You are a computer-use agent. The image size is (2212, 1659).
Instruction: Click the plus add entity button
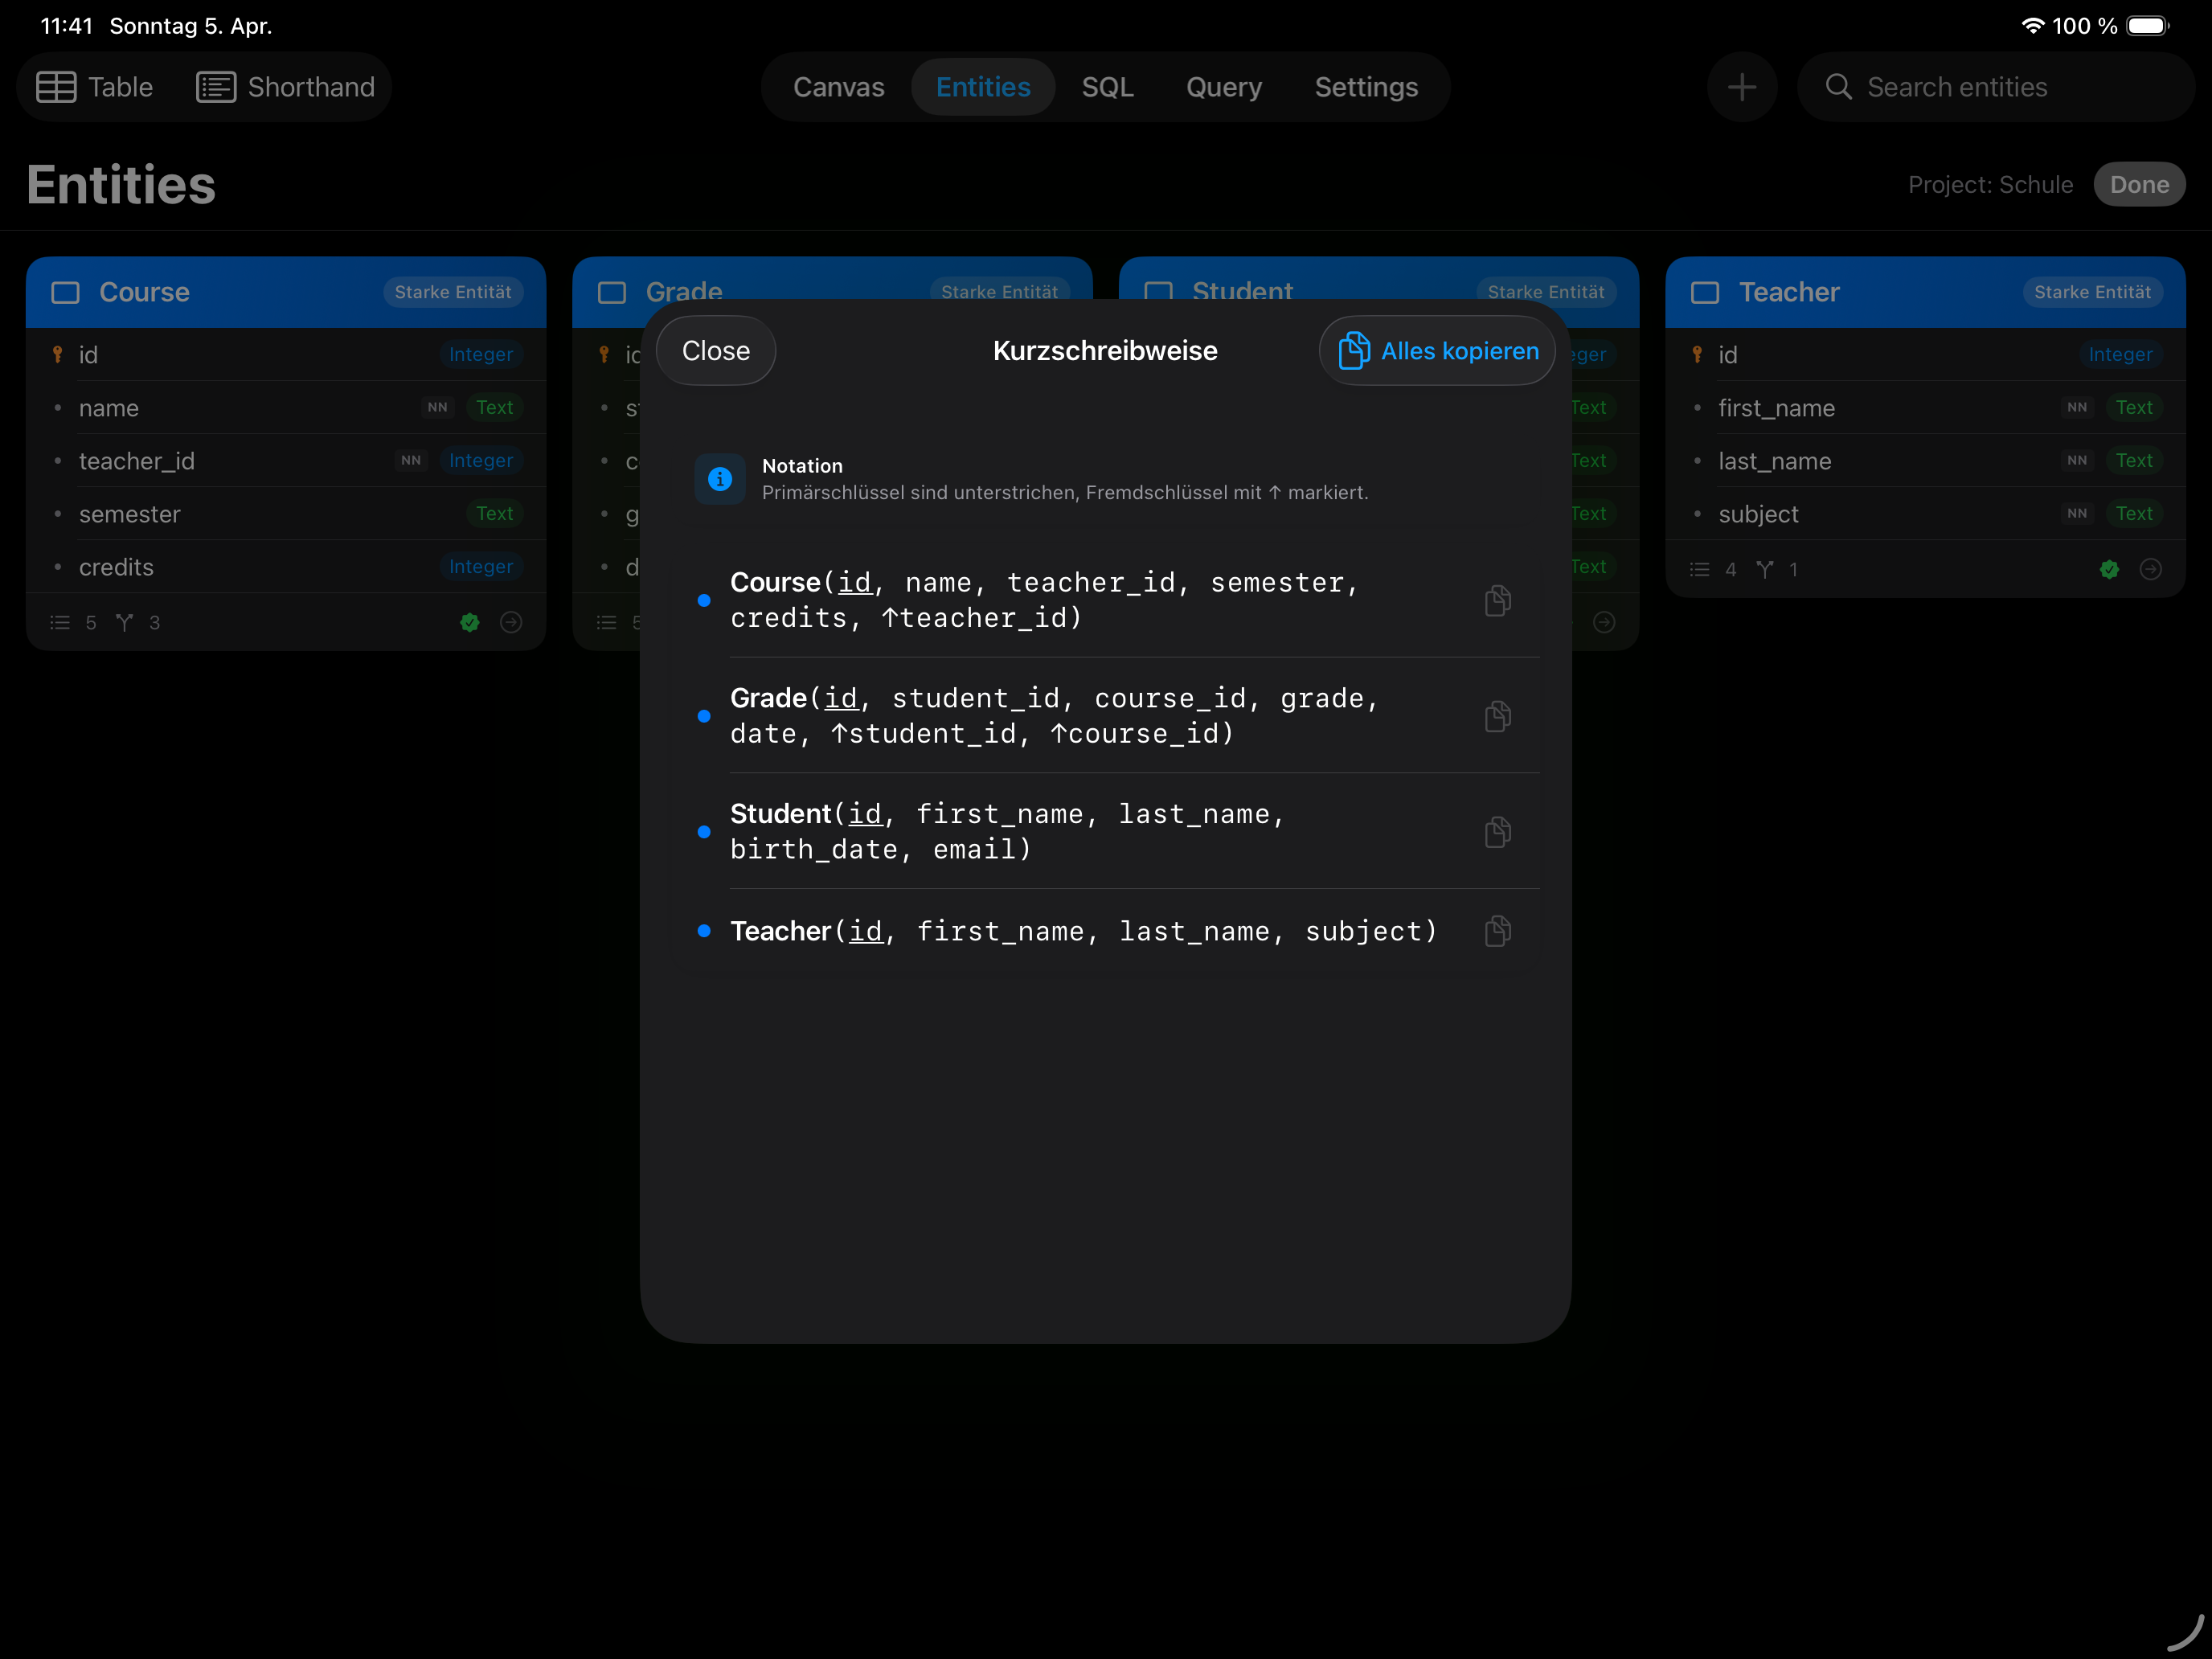[1742, 87]
